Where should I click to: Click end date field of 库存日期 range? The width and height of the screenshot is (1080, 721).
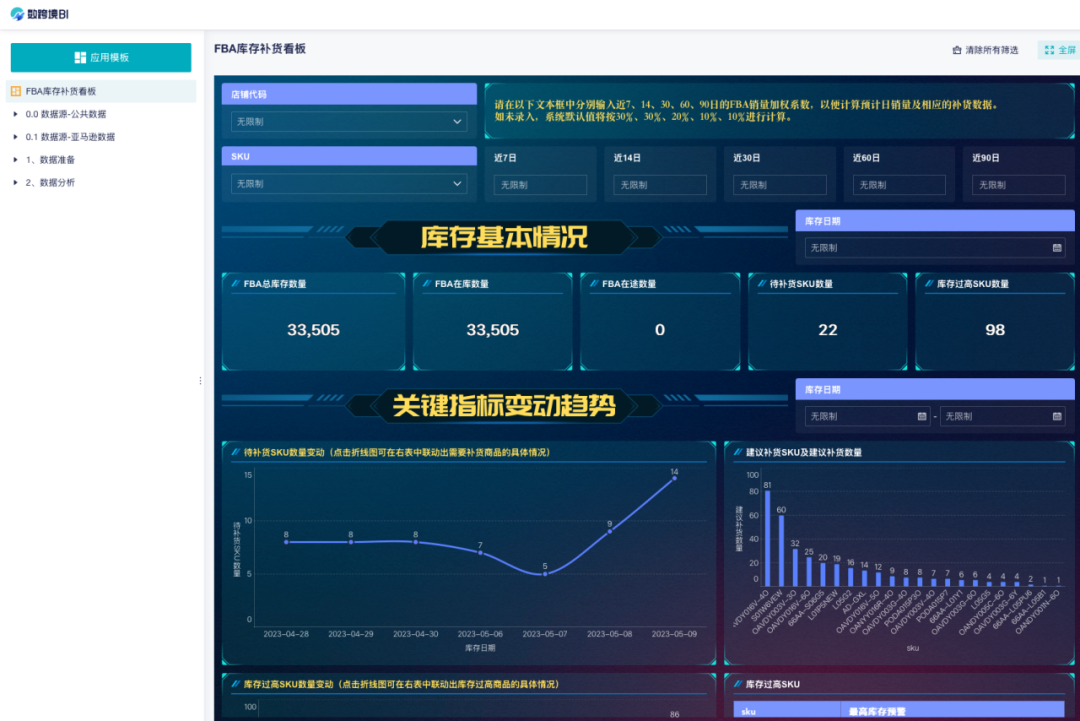click(1002, 416)
